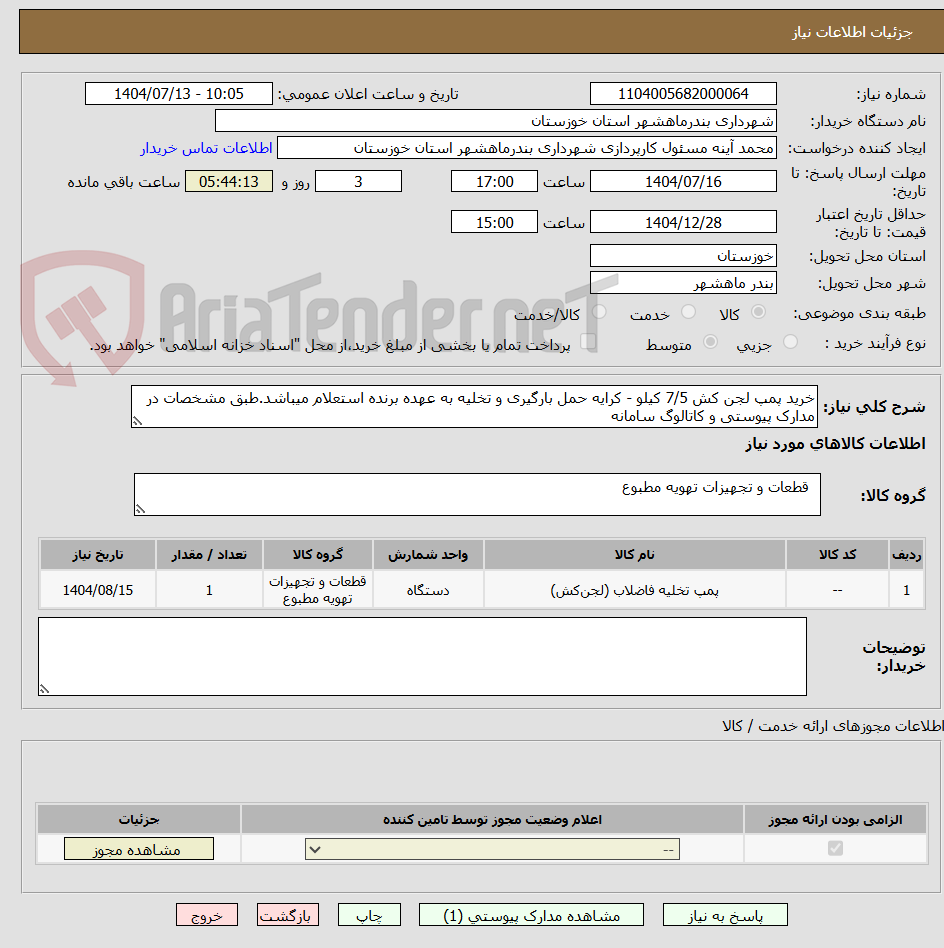Select the کالا/خدمت radio option
The height and width of the screenshot is (948, 944).
tap(598, 311)
